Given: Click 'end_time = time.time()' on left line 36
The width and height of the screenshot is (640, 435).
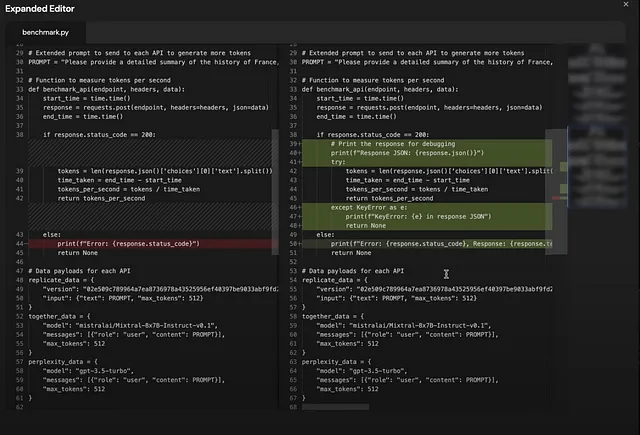Looking at the screenshot, I should tap(83, 117).
